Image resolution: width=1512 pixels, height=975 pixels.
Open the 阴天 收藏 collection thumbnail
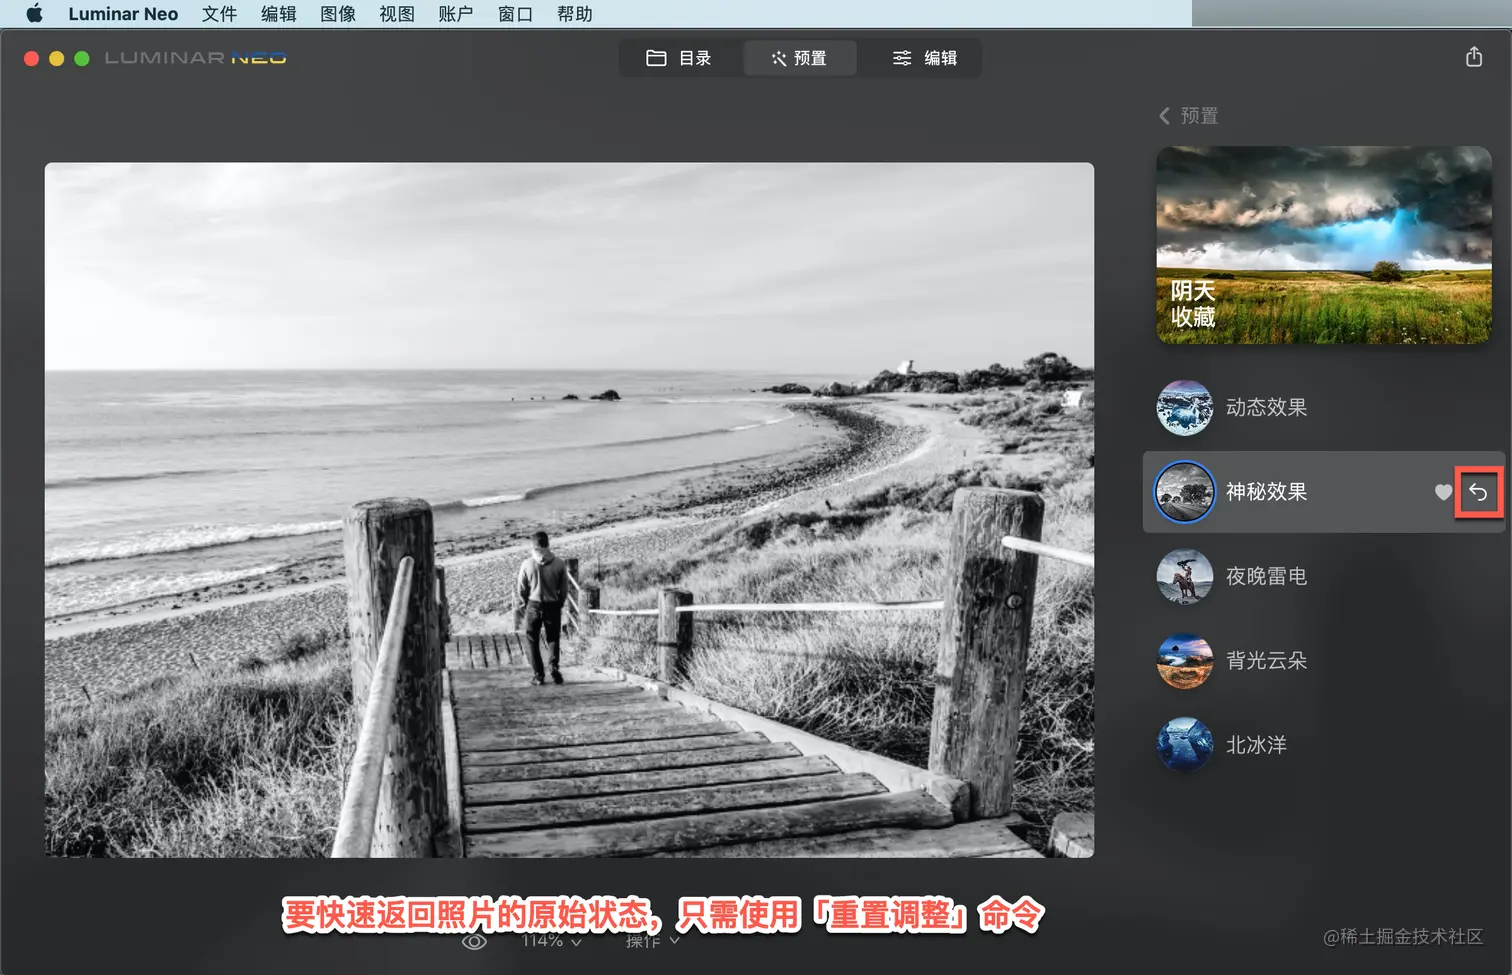(x=1324, y=245)
